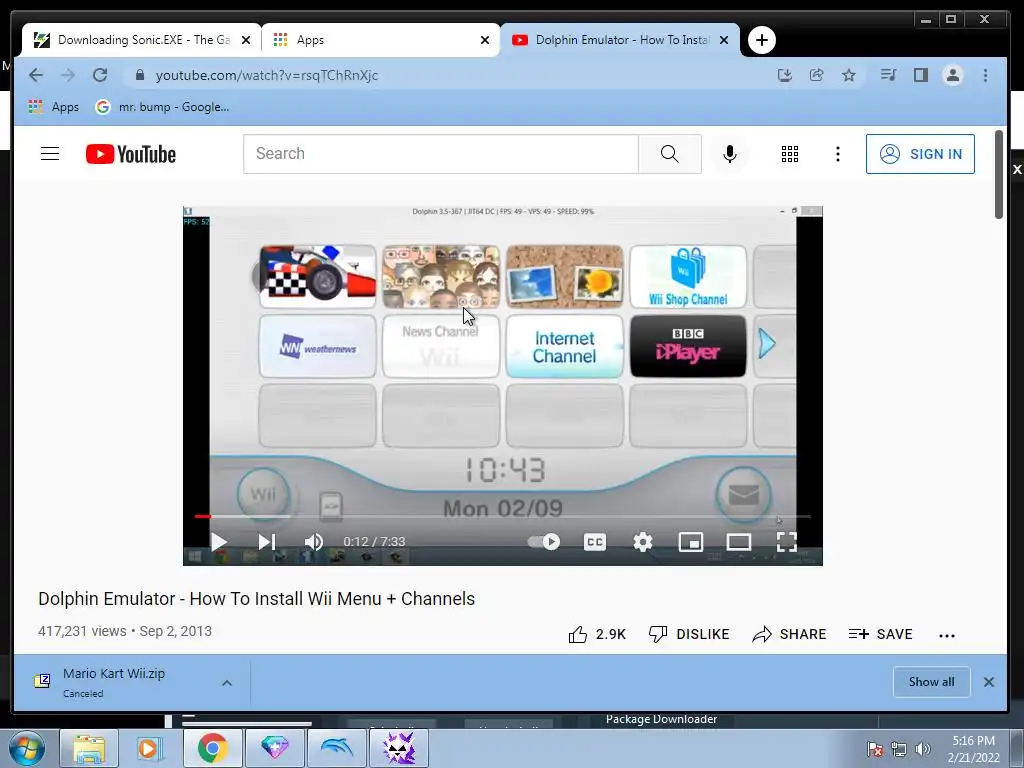Click the install app icon in address bar
The width and height of the screenshot is (1024, 768).
pyautogui.click(x=784, y=75)
